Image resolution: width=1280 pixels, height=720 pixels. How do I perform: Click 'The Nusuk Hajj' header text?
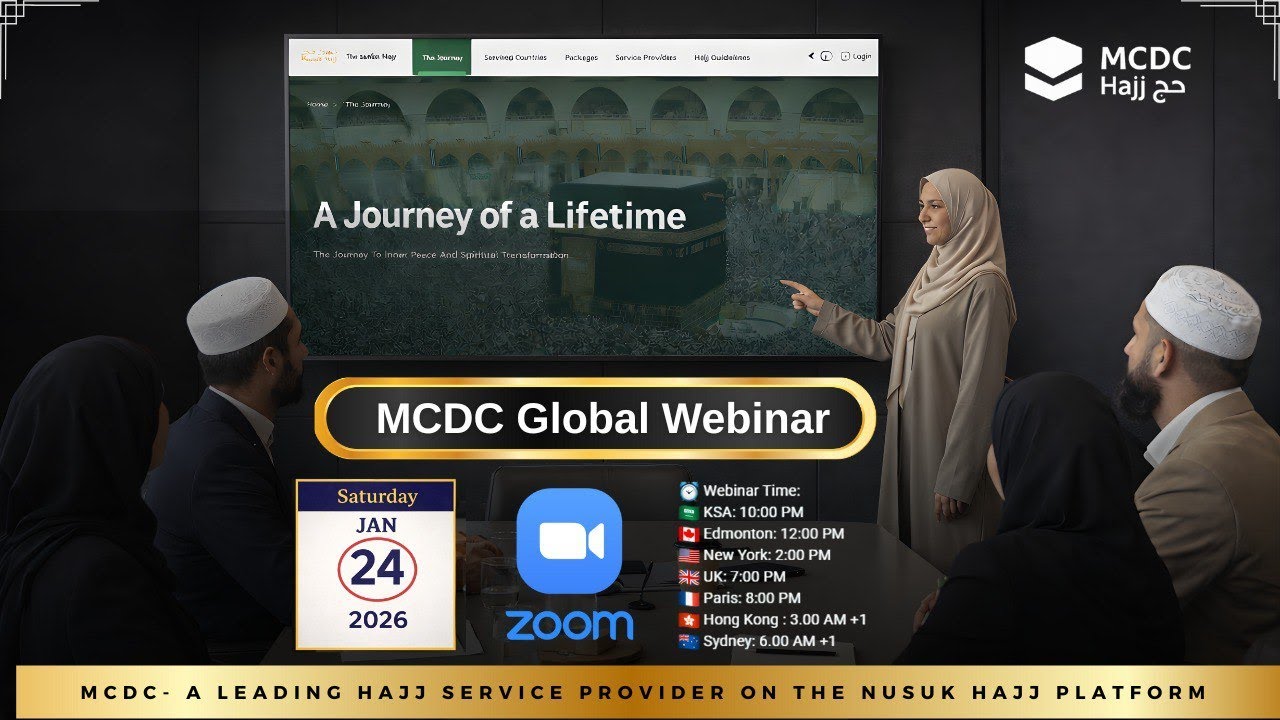371,57
